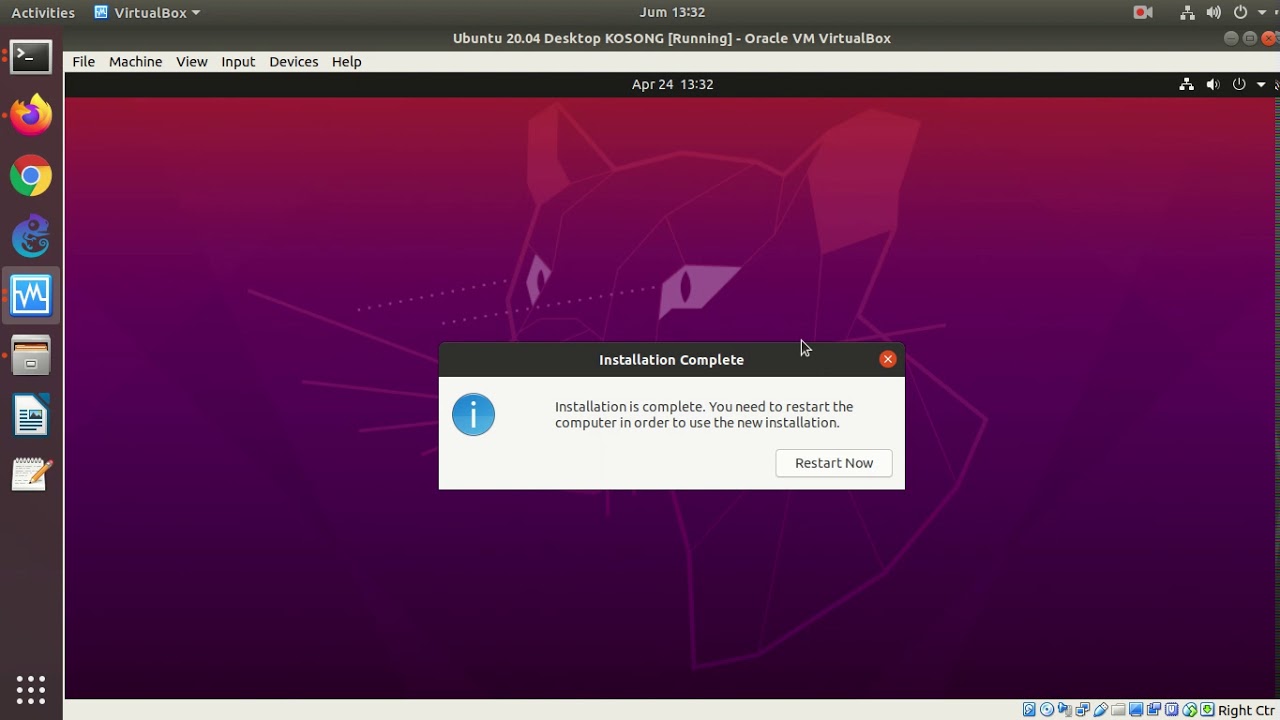This screenshot has height=720, width=1280.
Task: Open host power icon in top bar
Action: click(x=1241, y=12)
